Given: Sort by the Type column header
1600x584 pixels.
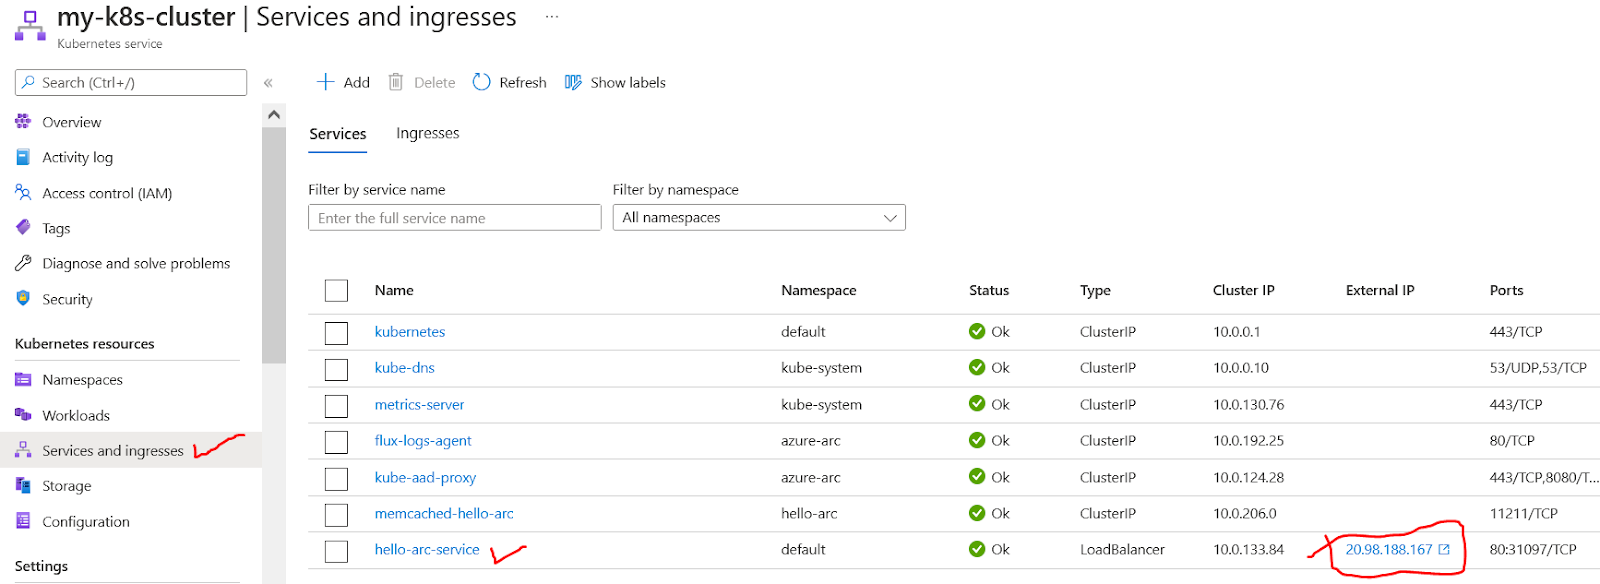Looking at the screenshot, I should (x=1095, y=290).
